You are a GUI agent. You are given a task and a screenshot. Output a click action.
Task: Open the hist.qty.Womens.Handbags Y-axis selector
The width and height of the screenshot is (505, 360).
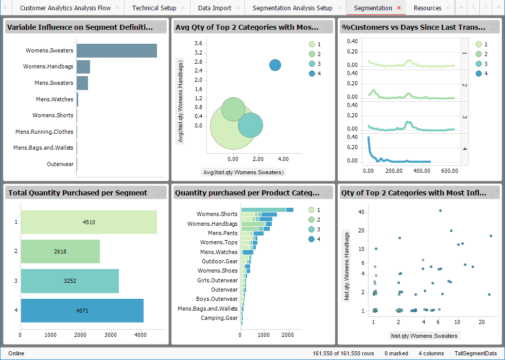coord(347,266)
